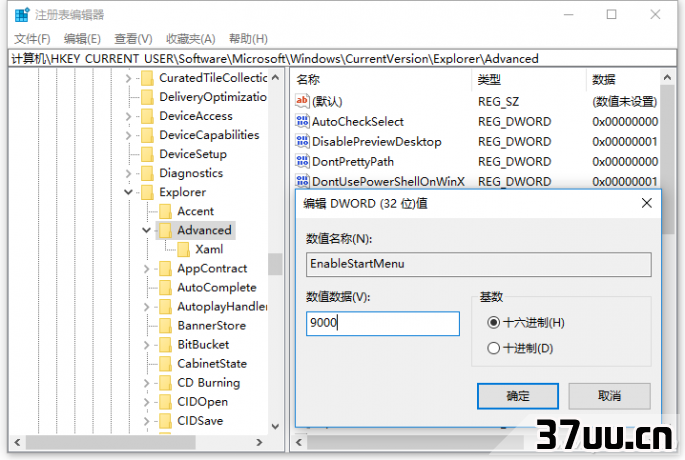Click the Accent folder icon
The image size is (685, 460).
166,211
